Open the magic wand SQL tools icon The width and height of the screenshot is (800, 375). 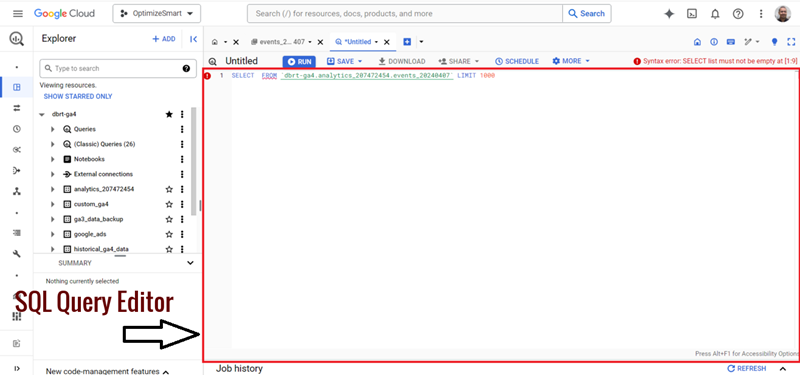(x=751, y=42)
